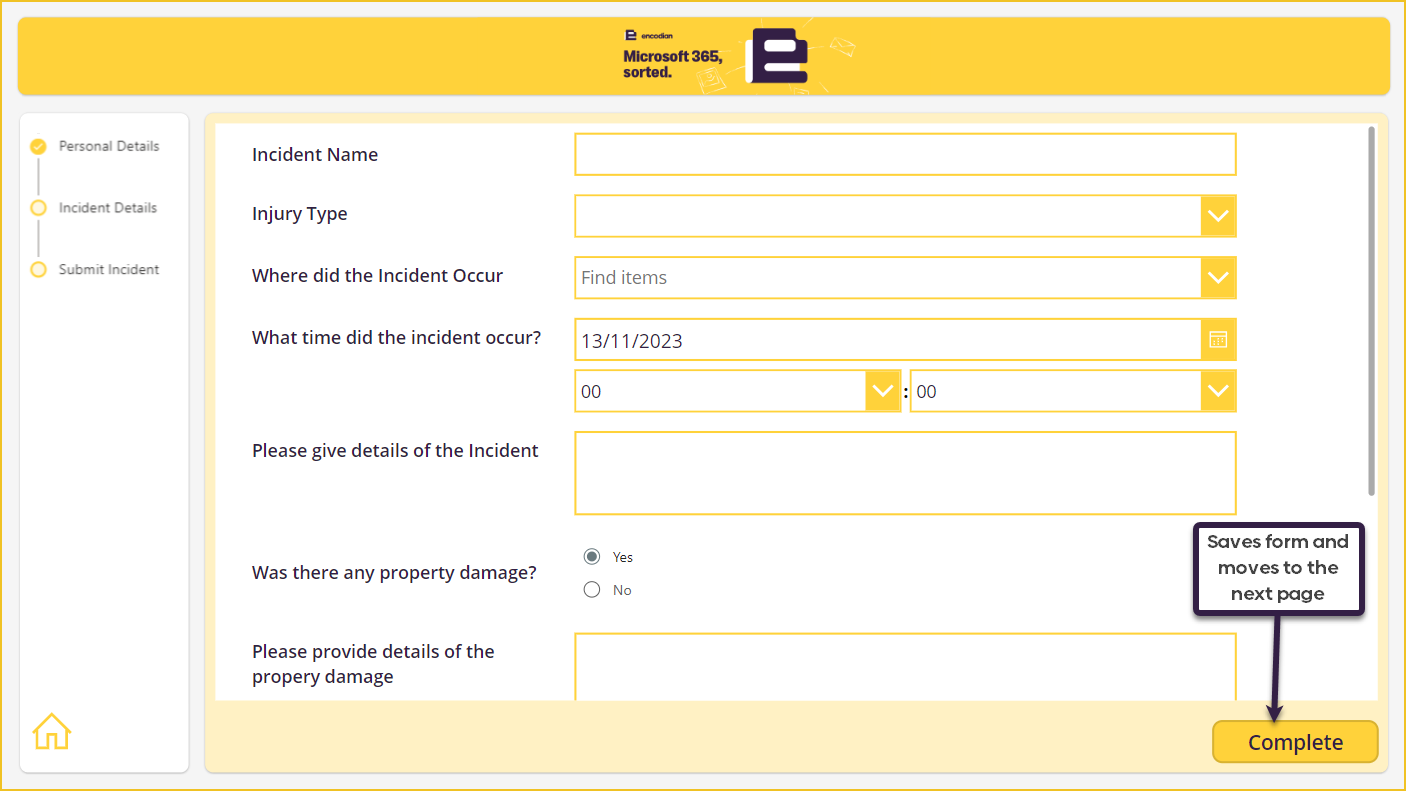Click 'Was there any property damage?' label
Viewport: 1406px width, 791px height.
(x=394, y=573)
